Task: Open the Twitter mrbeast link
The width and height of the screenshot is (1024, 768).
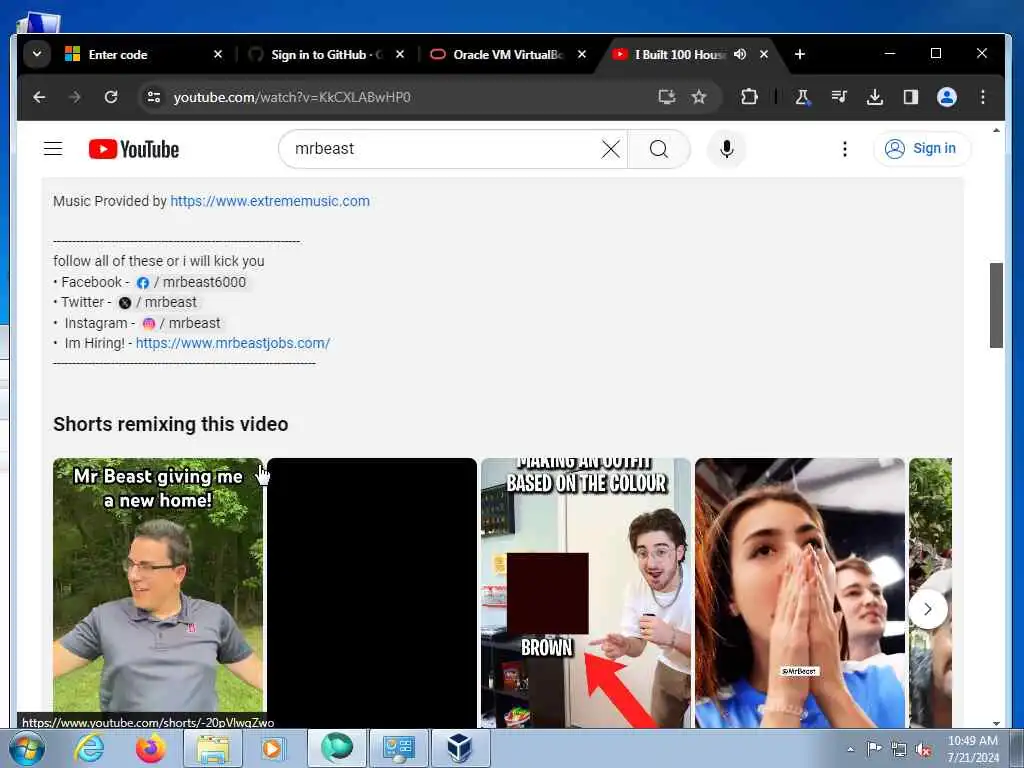Action: (157, 302)
